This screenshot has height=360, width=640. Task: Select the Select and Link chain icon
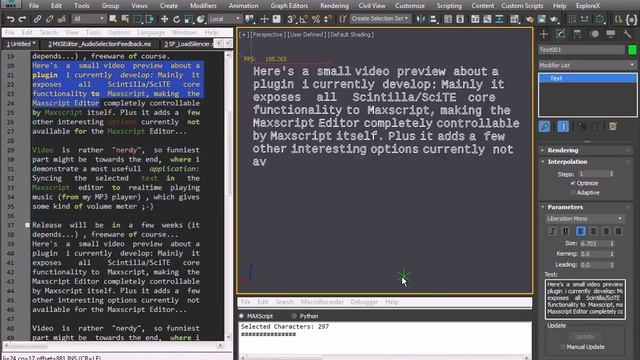tap(37, 19)
